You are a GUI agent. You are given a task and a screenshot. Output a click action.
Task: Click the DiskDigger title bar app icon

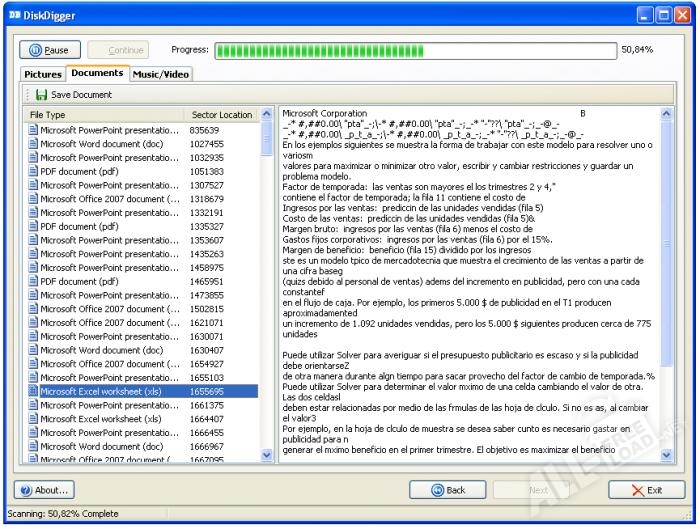[12, 15]
